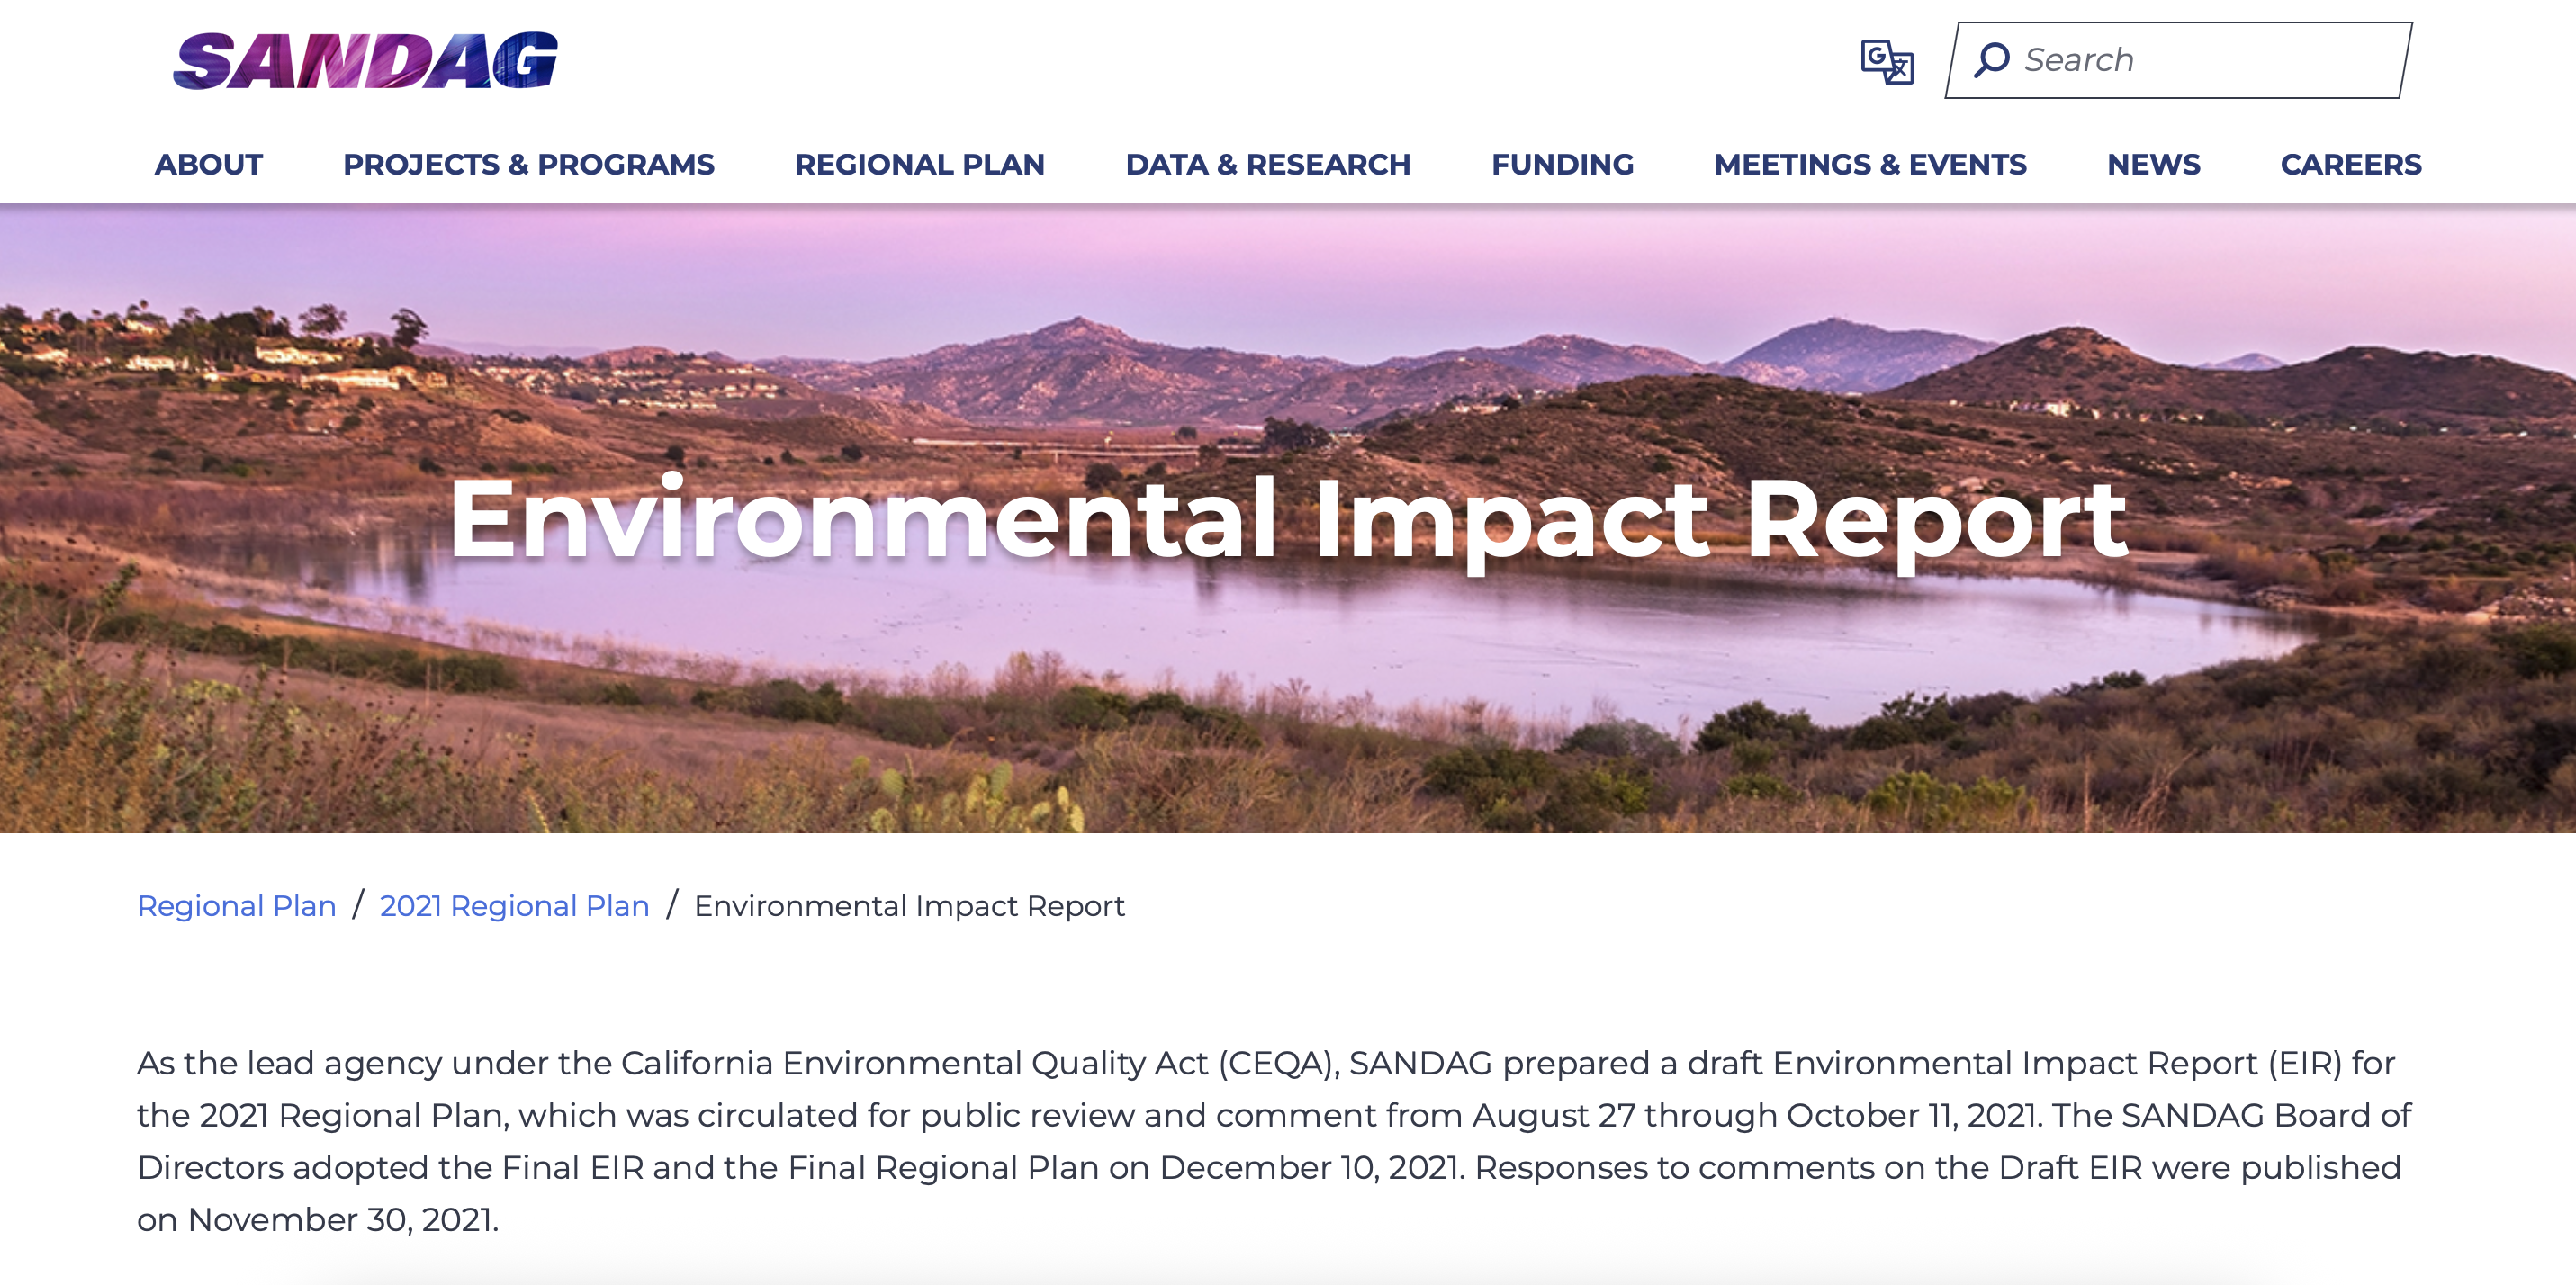Open the Google Translate language icon
Screen dimensions: 2576x1285
click(x=1886, y=62)
